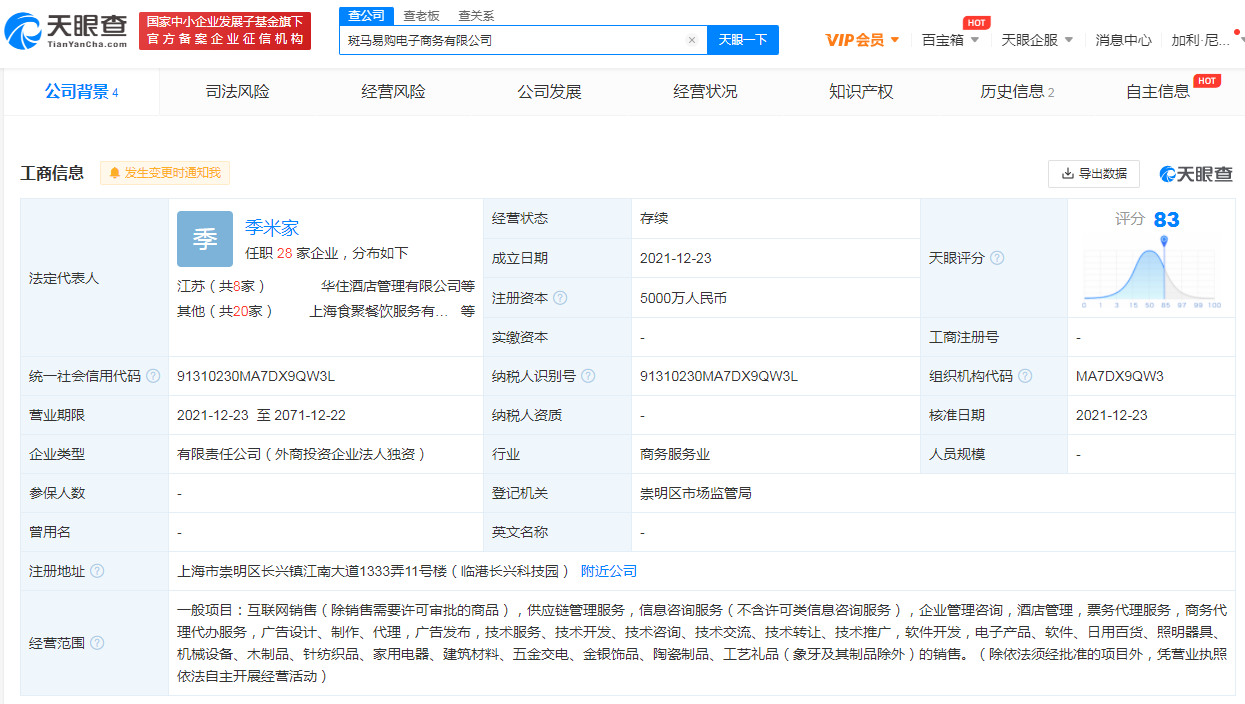Image resolution: width=1245 pixels, height=704 pixels.
Task: Click the help icon next to 注册资本
Action: 560,298
